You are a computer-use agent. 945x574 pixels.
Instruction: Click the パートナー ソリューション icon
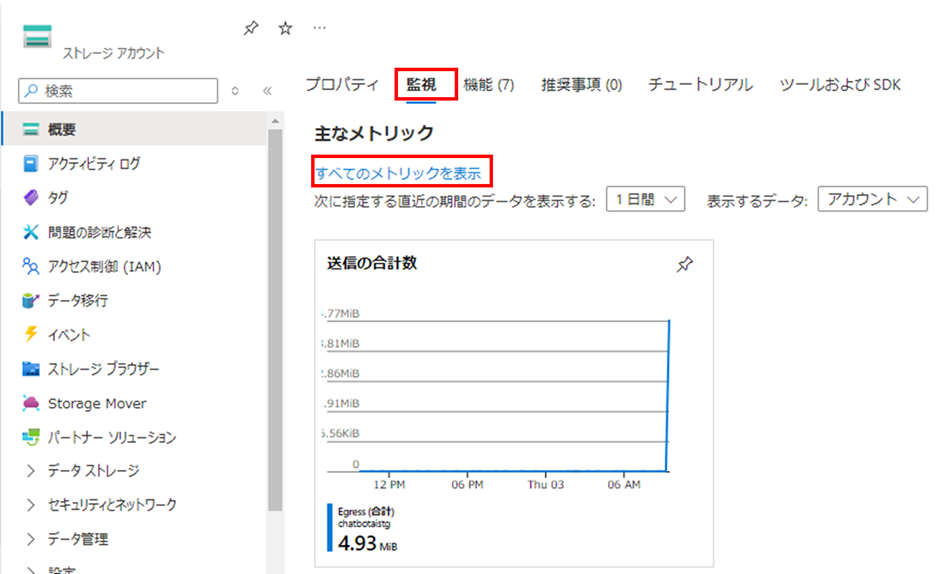(31, 437)
